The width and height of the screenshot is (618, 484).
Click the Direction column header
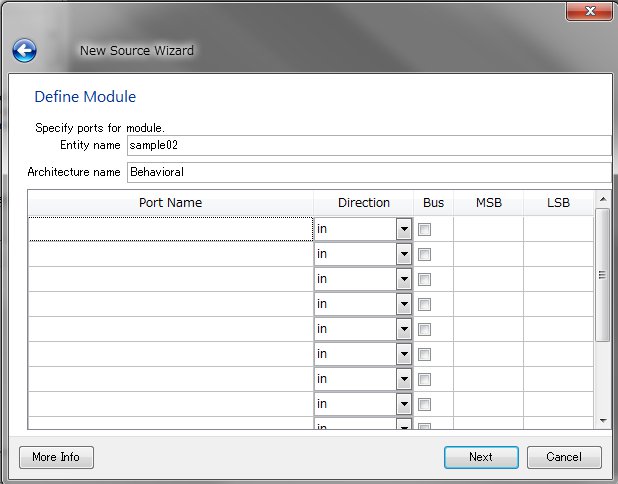click(x=363, y=203)
